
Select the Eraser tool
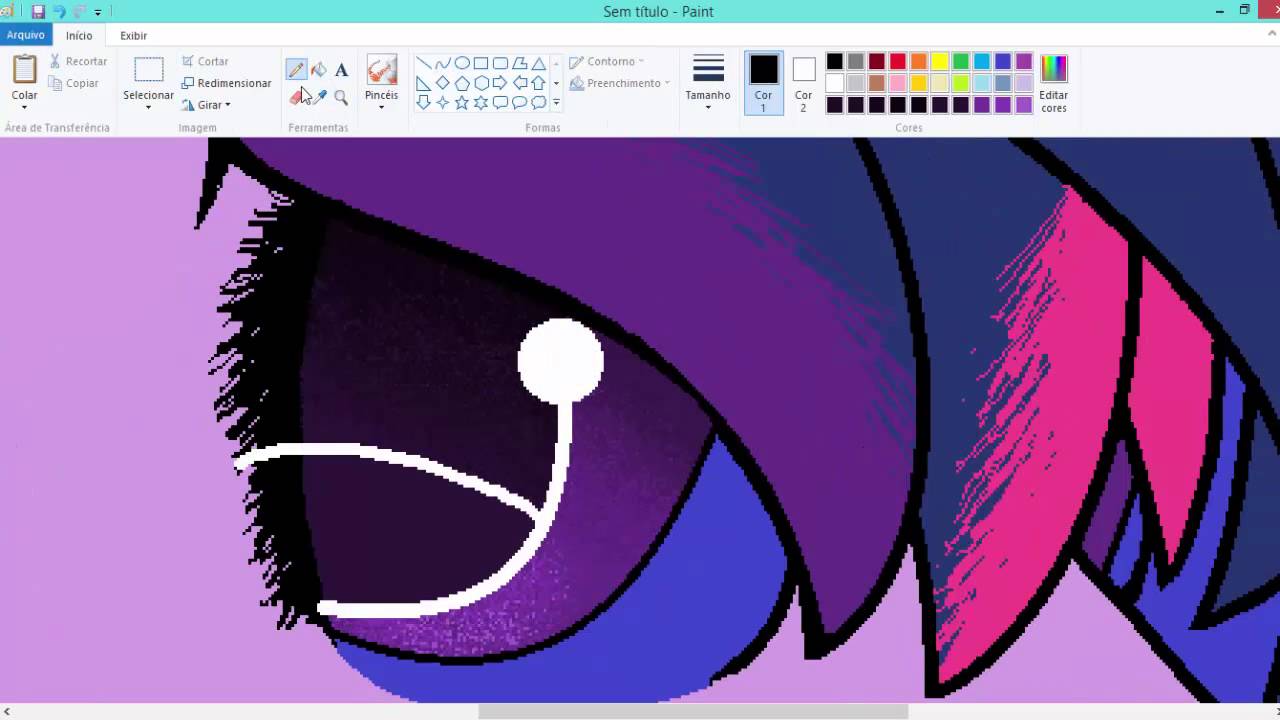[296, 97]
